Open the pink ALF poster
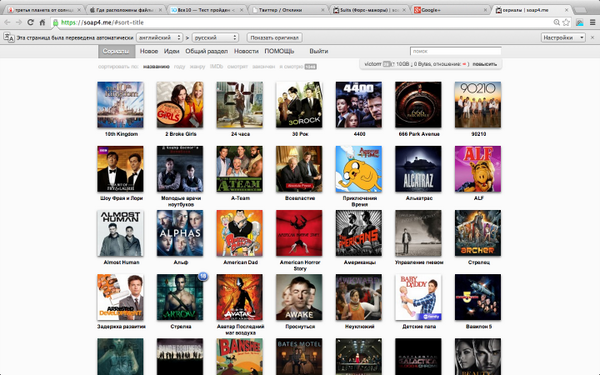The height and width of the screenshot is (375, 600). click(478, 169)
